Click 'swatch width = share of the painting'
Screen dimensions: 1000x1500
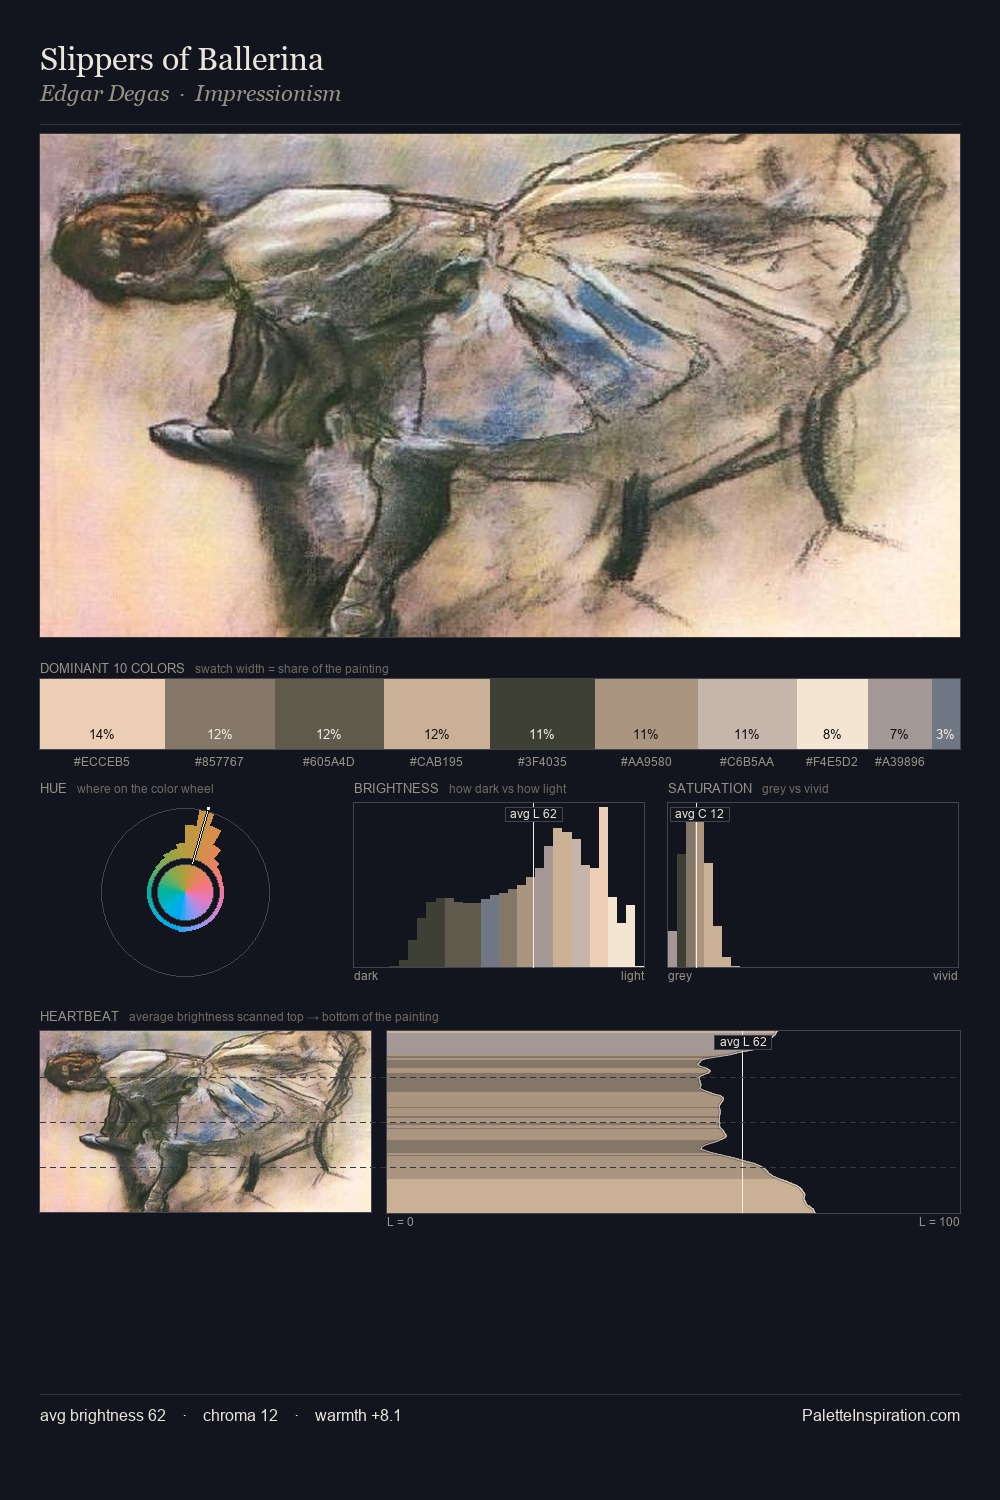coord(292,669)
